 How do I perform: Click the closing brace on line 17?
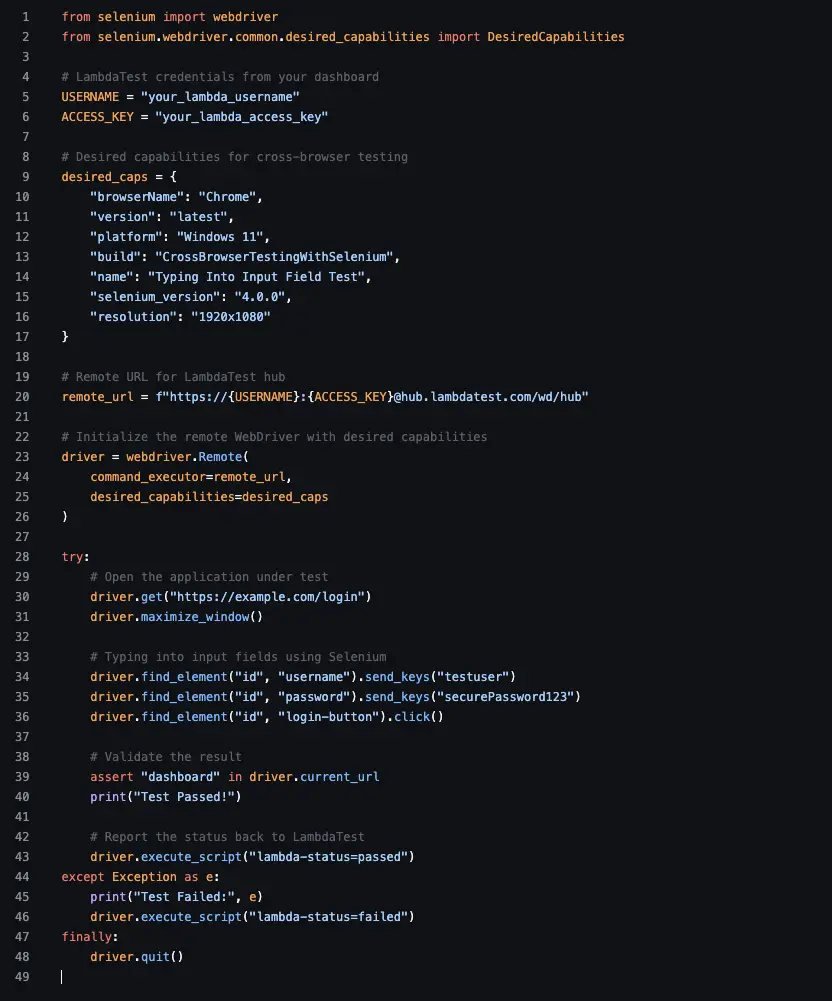(64, 336)
